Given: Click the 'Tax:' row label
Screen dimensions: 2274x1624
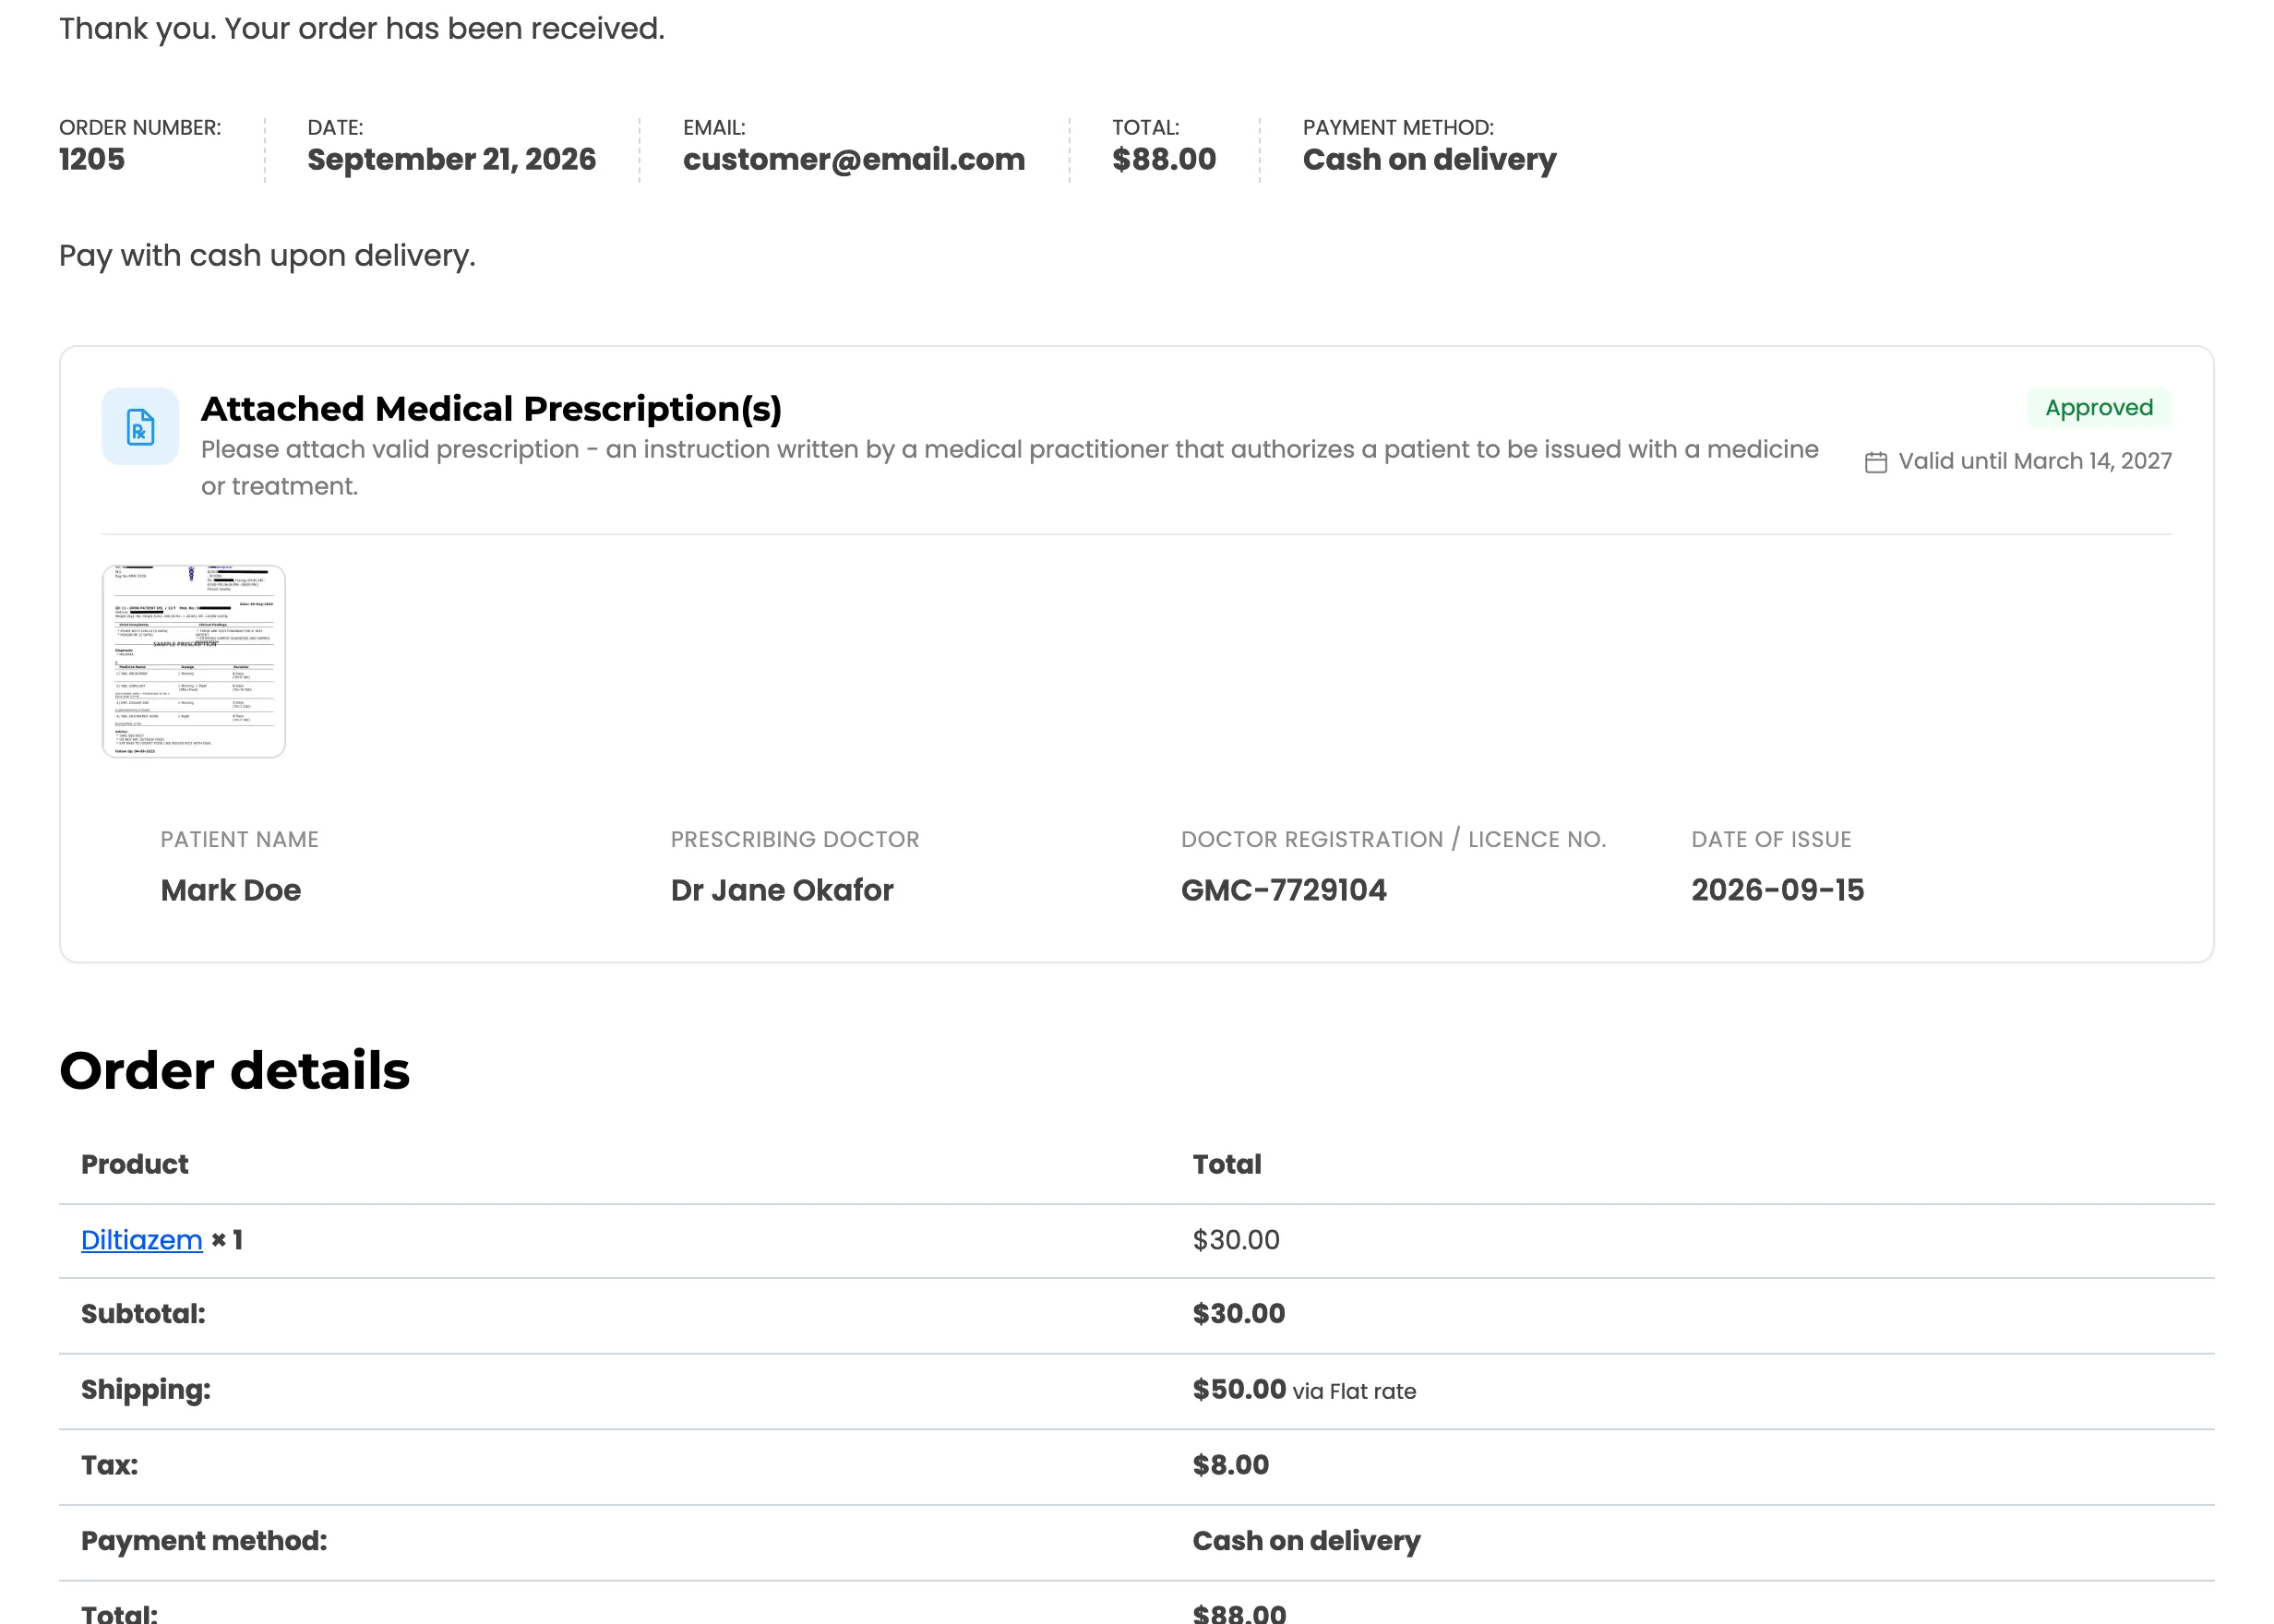Looking at the screenshot, I should coord(109,1465).
